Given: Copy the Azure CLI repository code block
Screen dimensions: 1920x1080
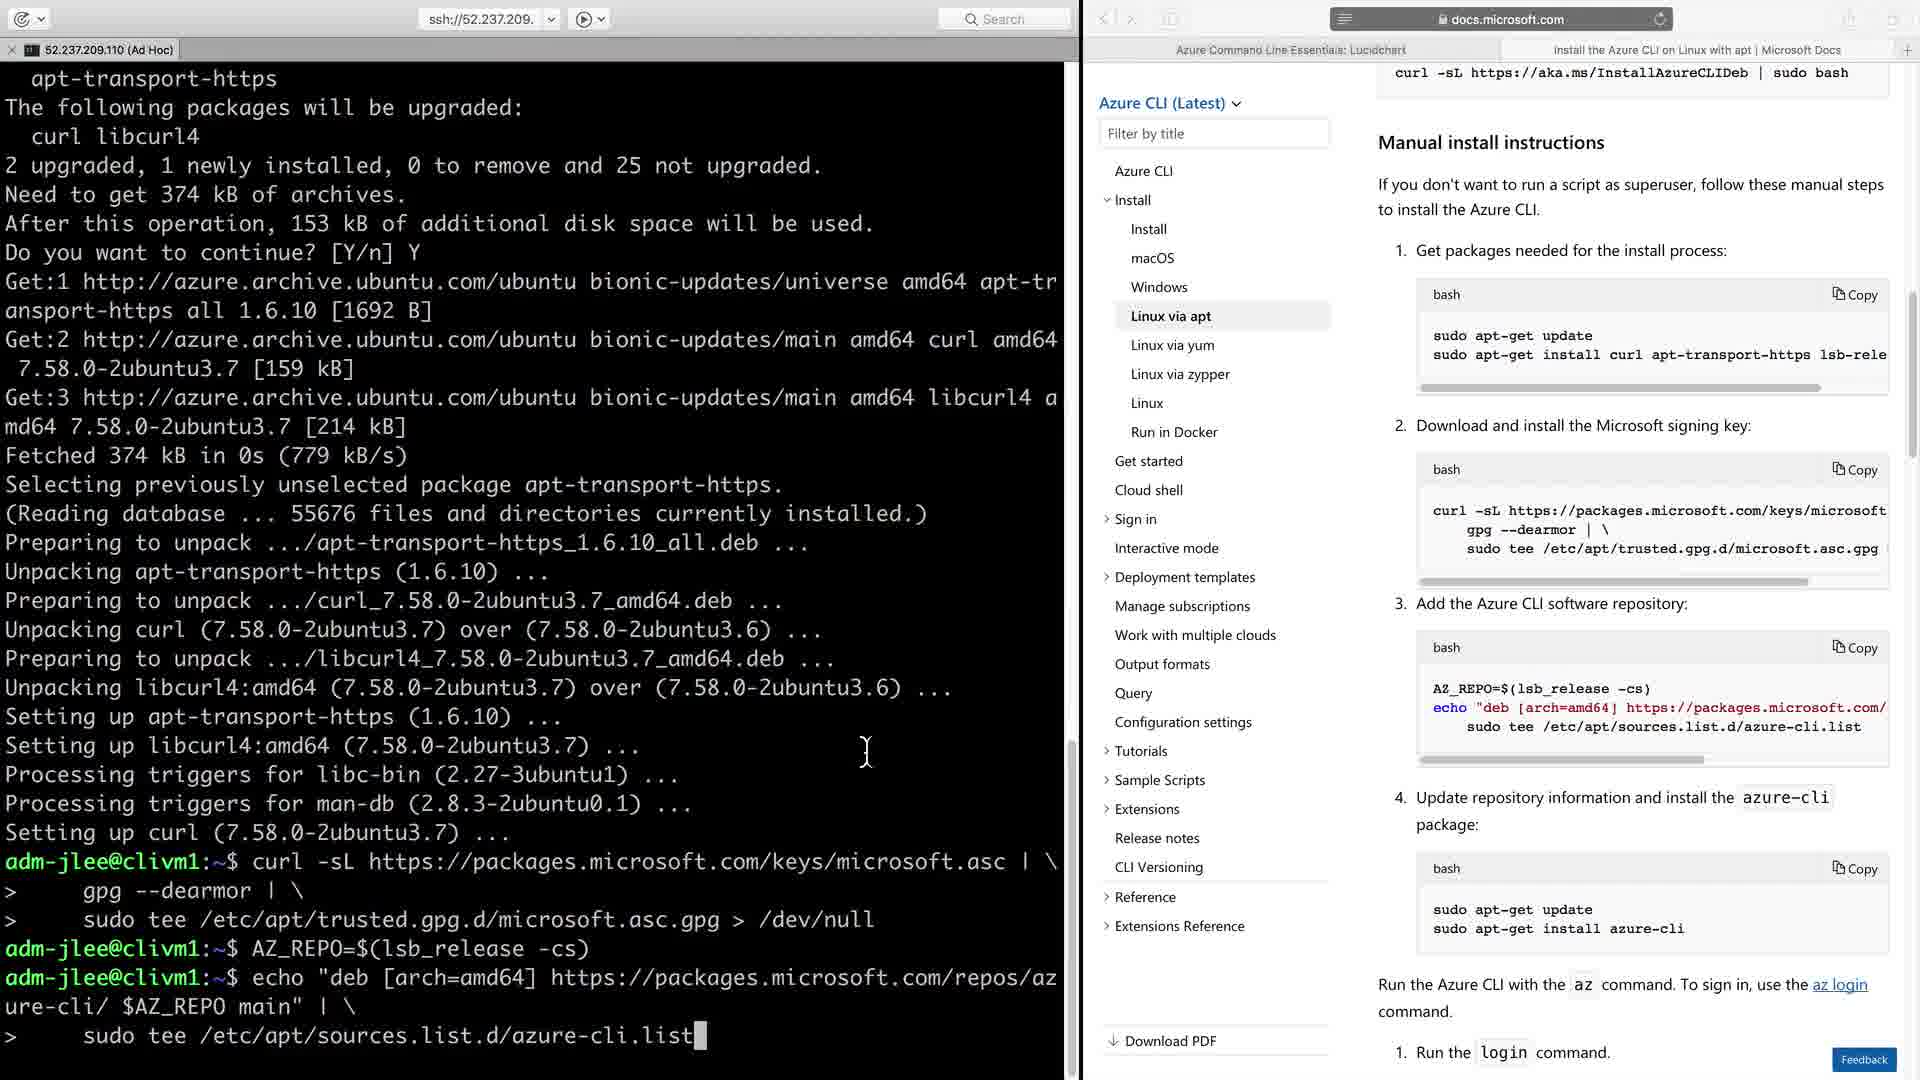Looking at the screenshot, I should (x=1854, y=648).
